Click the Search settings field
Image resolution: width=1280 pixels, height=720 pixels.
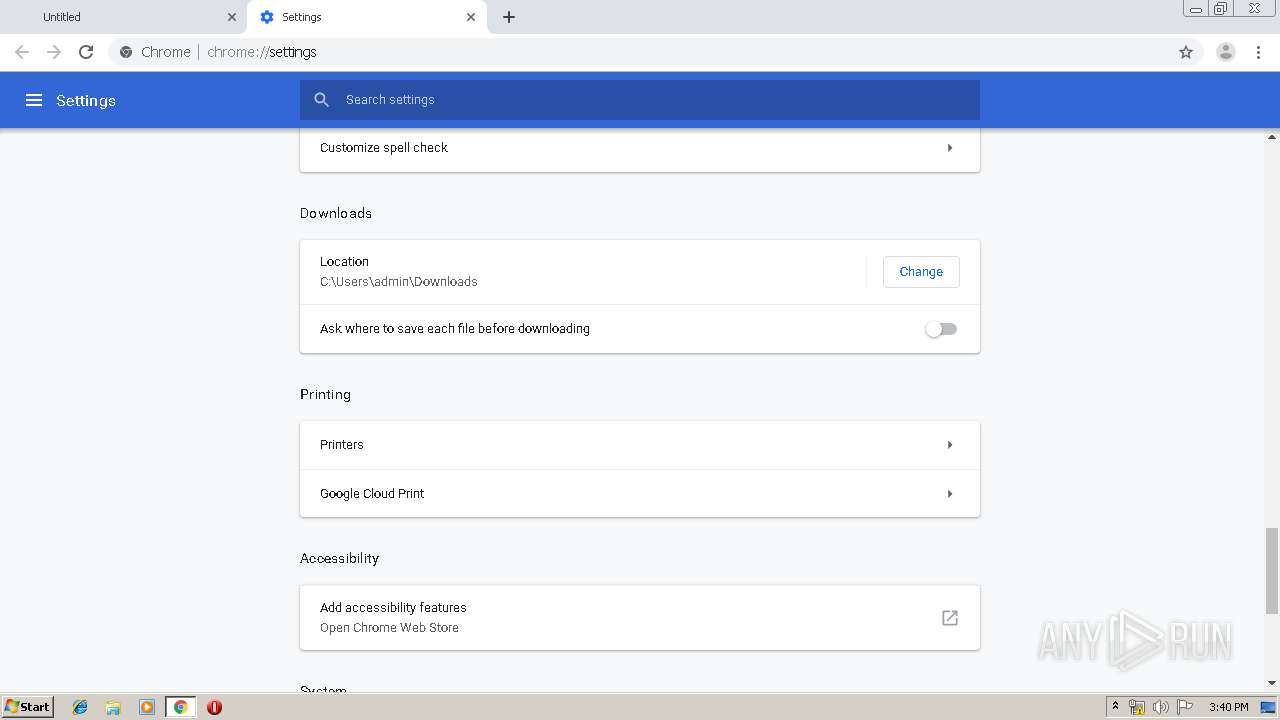(640, 100)
